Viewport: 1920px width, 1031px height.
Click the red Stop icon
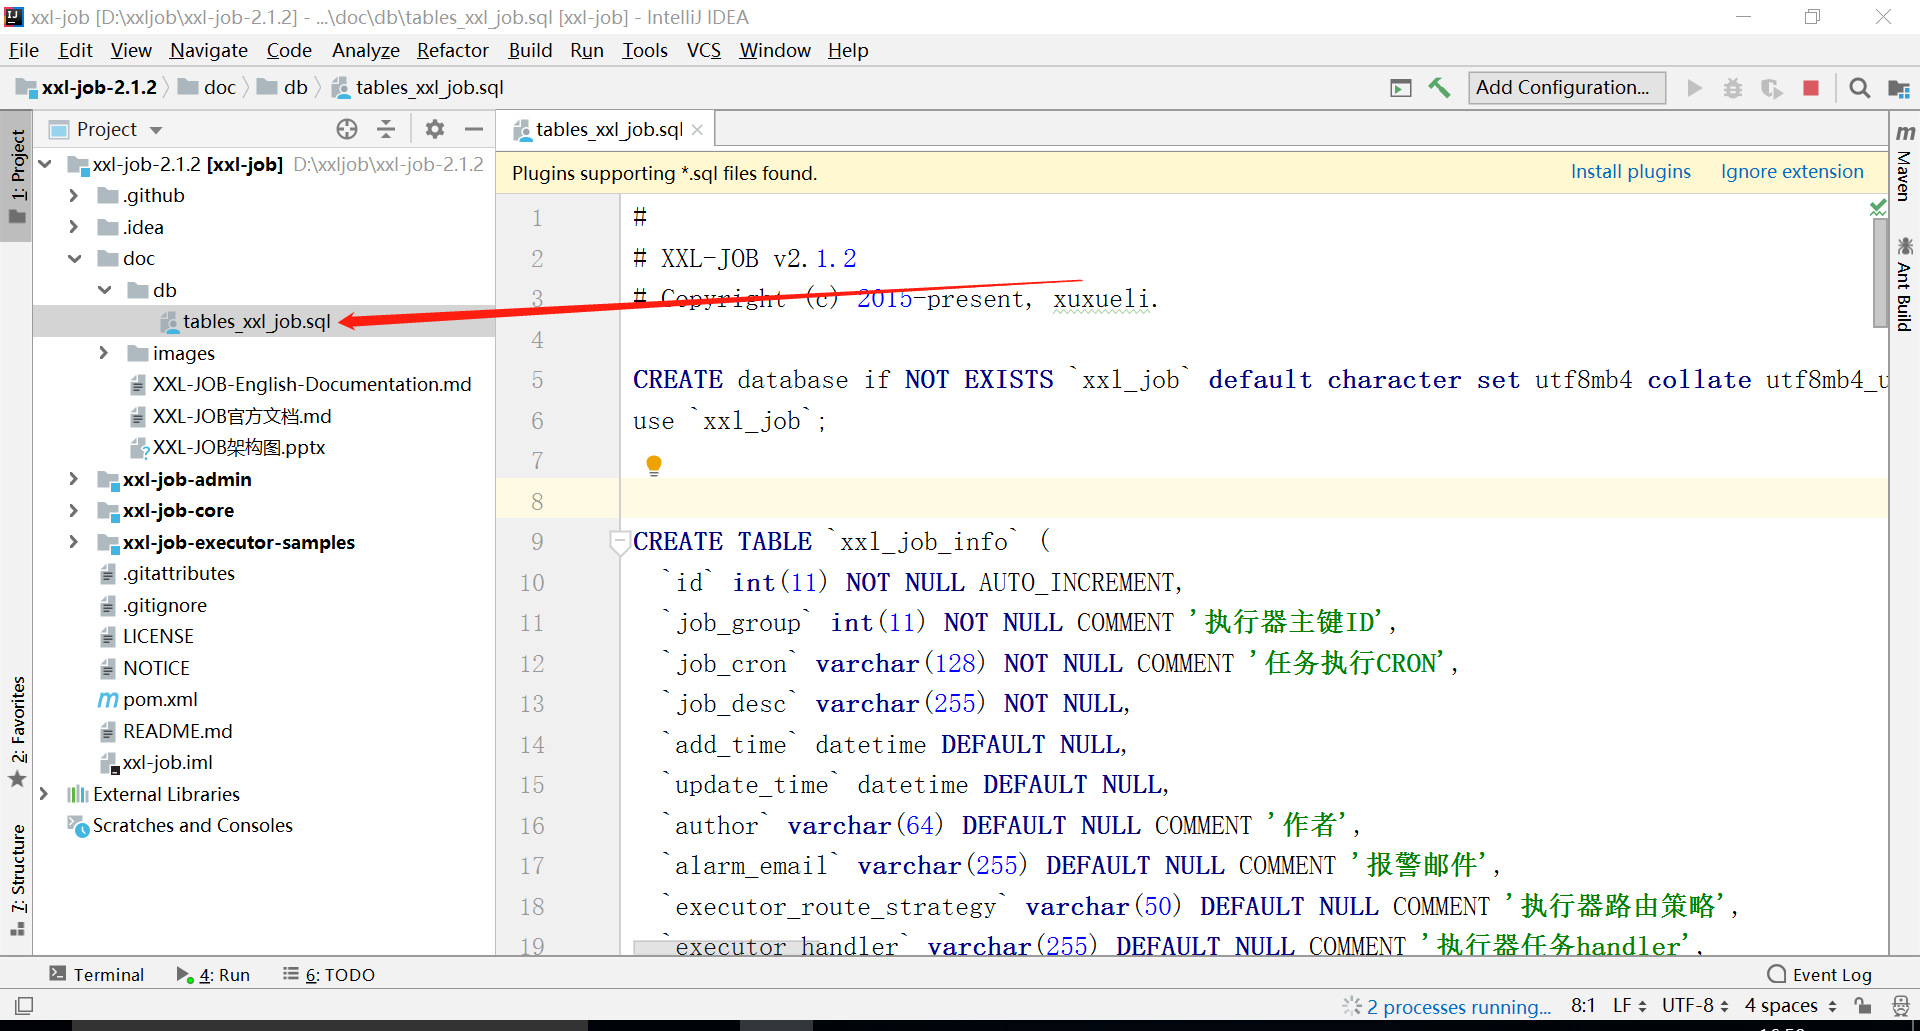pos(1811,88)
